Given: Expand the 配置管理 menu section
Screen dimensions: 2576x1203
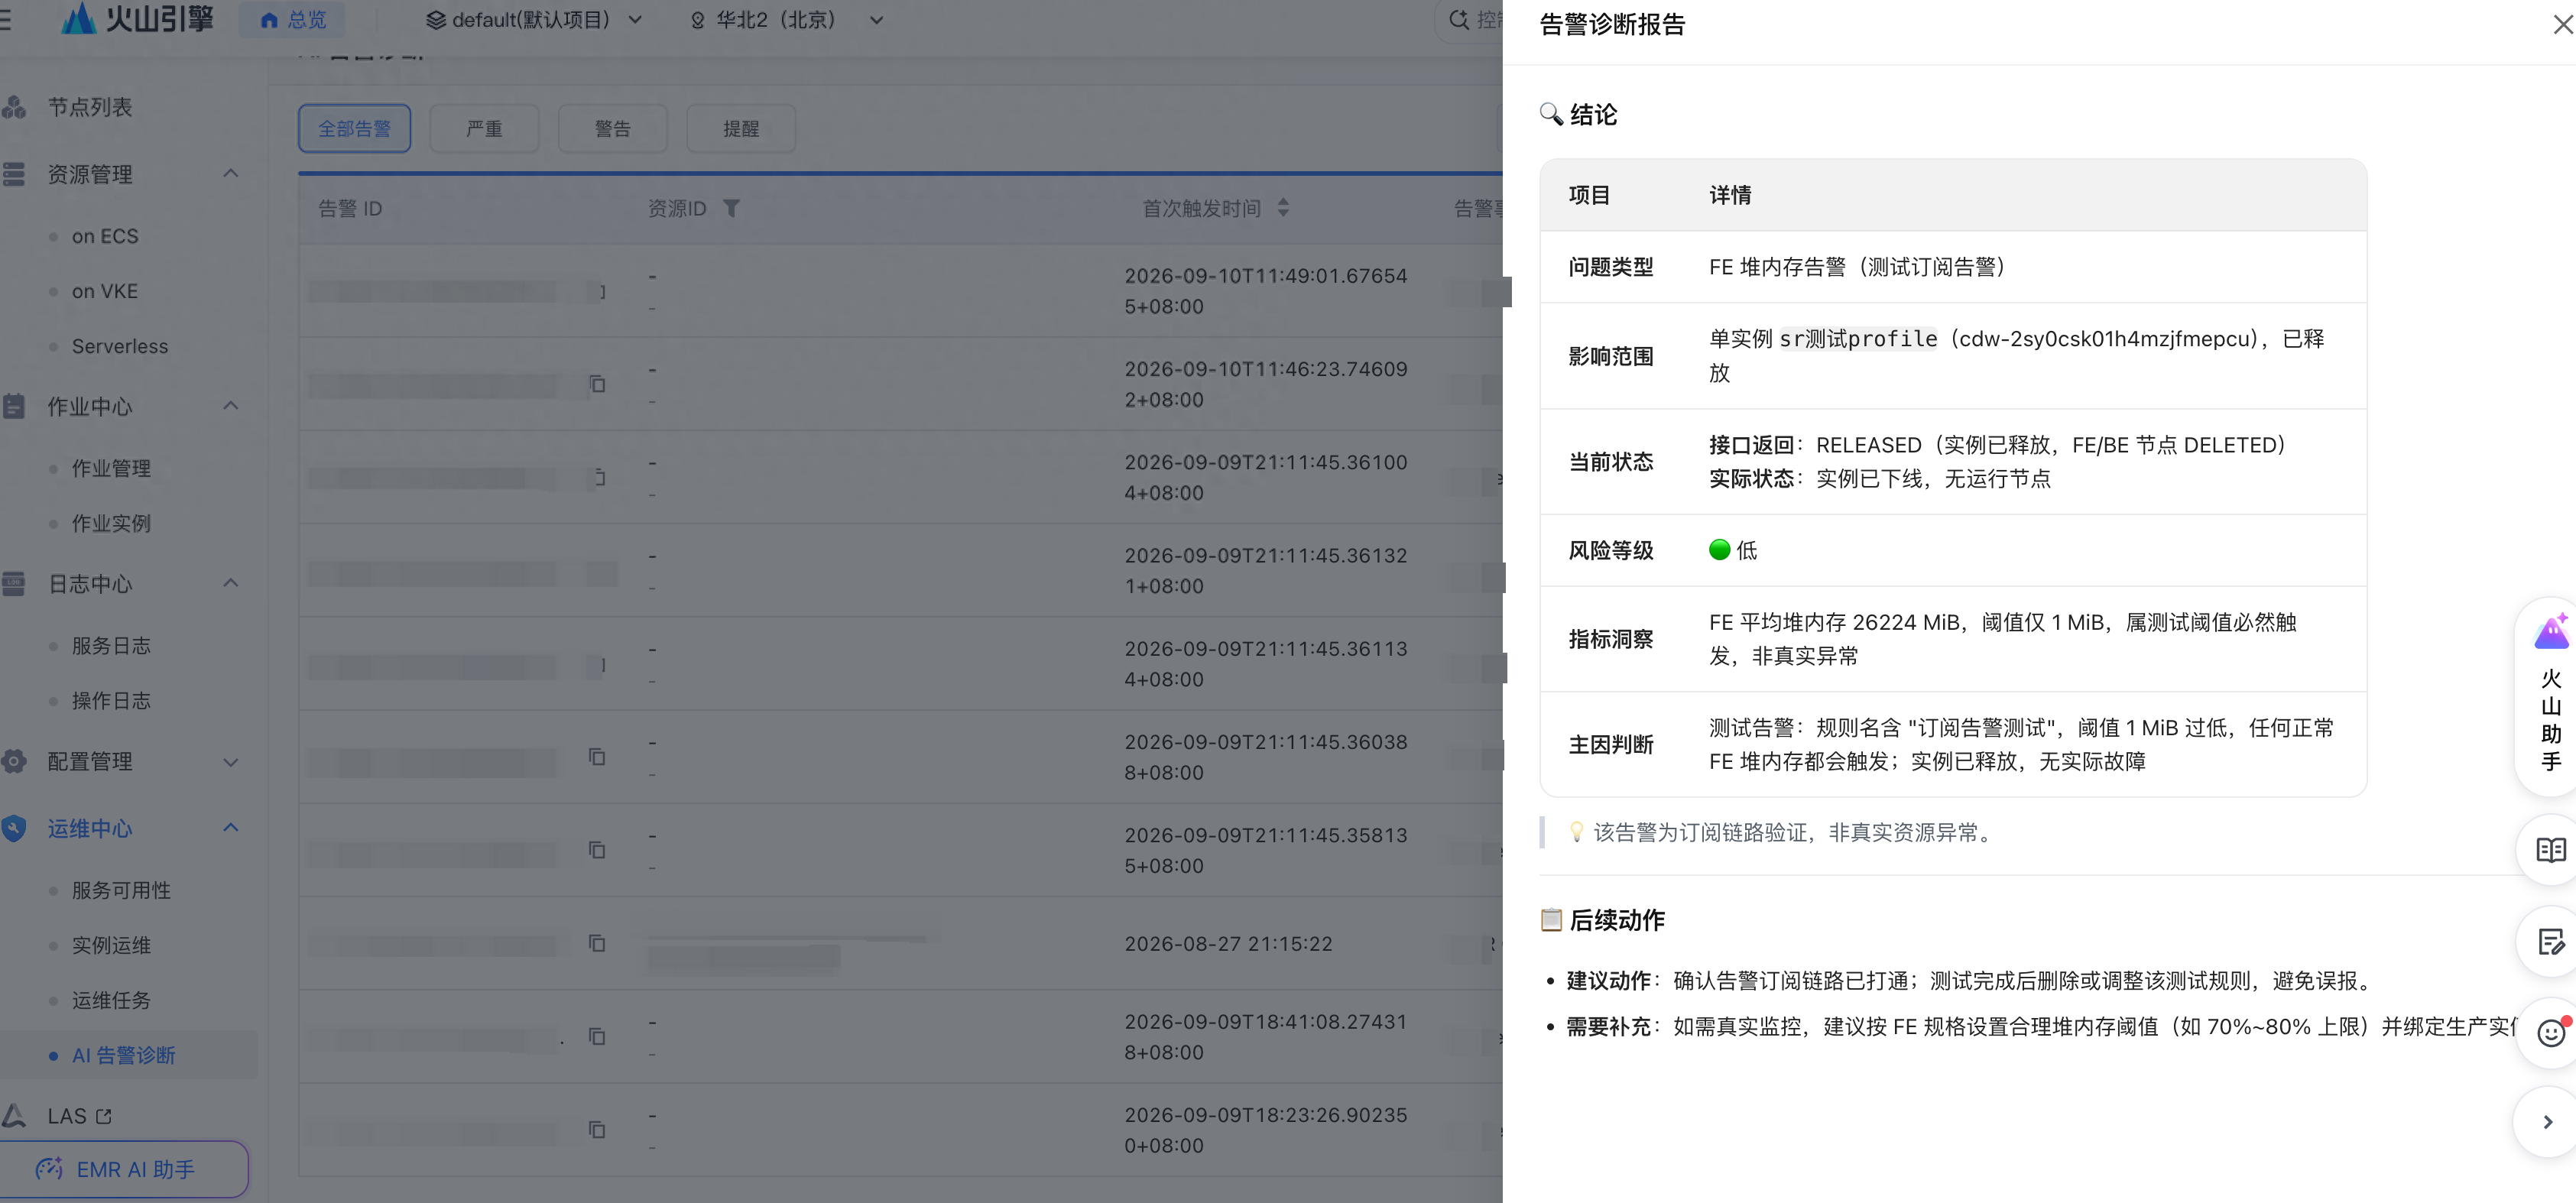Looking at the screenshot, I should pyautogui.click(x=230, y=762).
